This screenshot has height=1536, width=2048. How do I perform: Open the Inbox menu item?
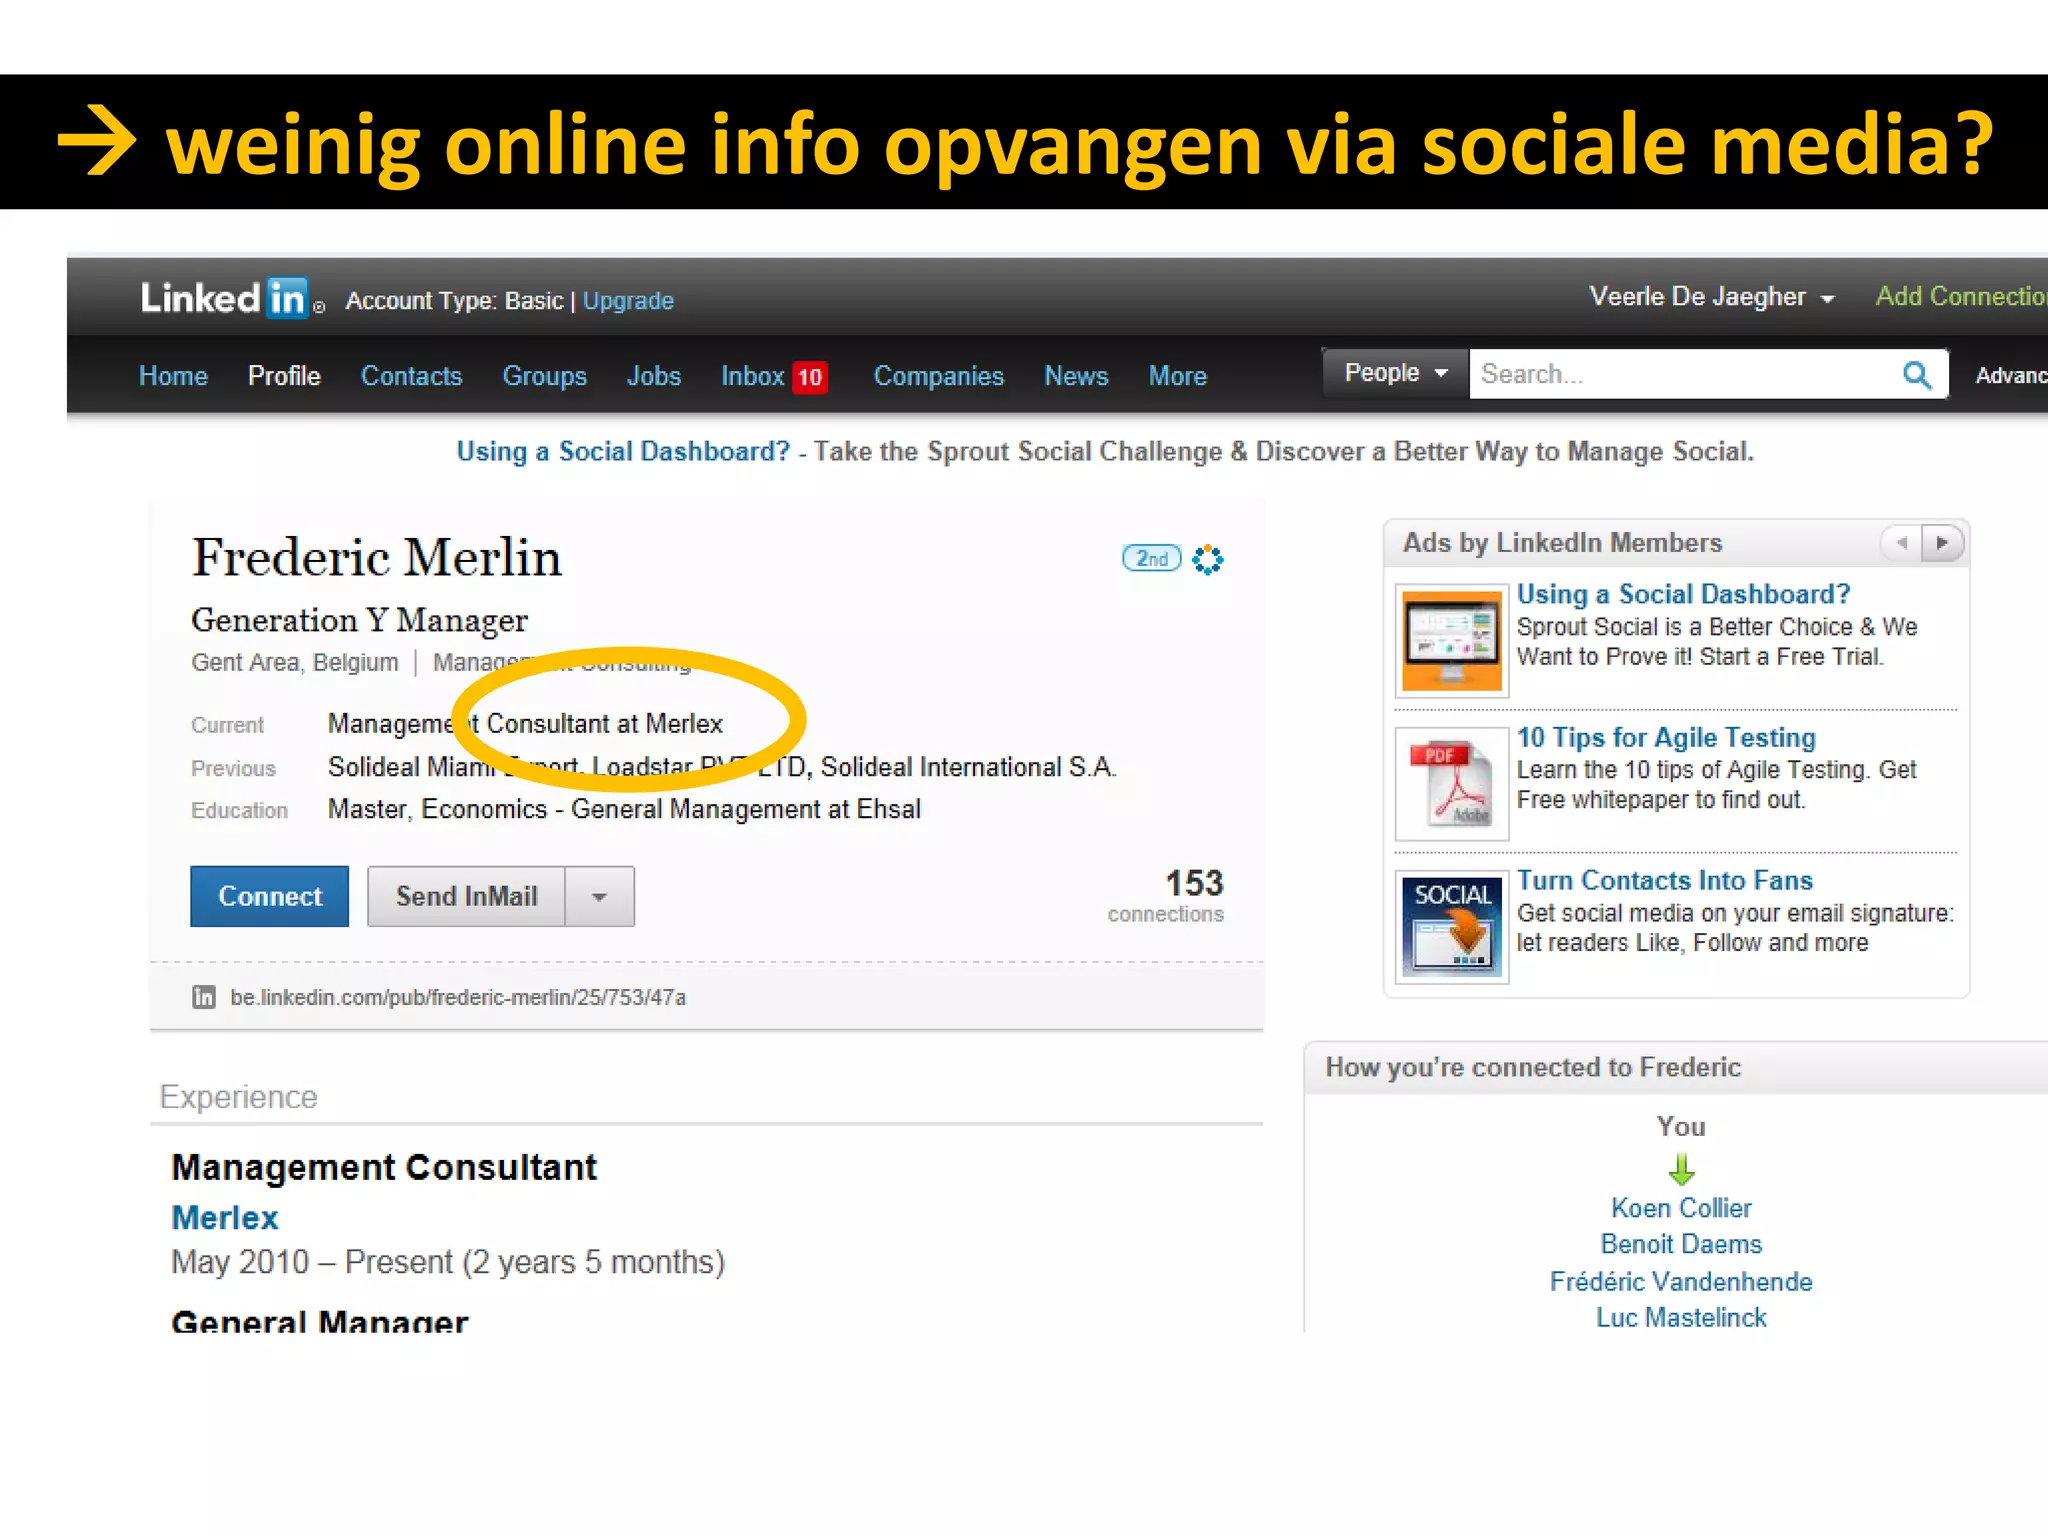pos(752,376)
